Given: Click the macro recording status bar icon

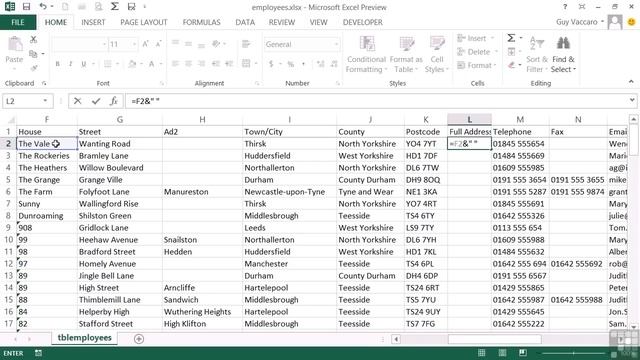Looking at the screenshot, I should point(38,353).
